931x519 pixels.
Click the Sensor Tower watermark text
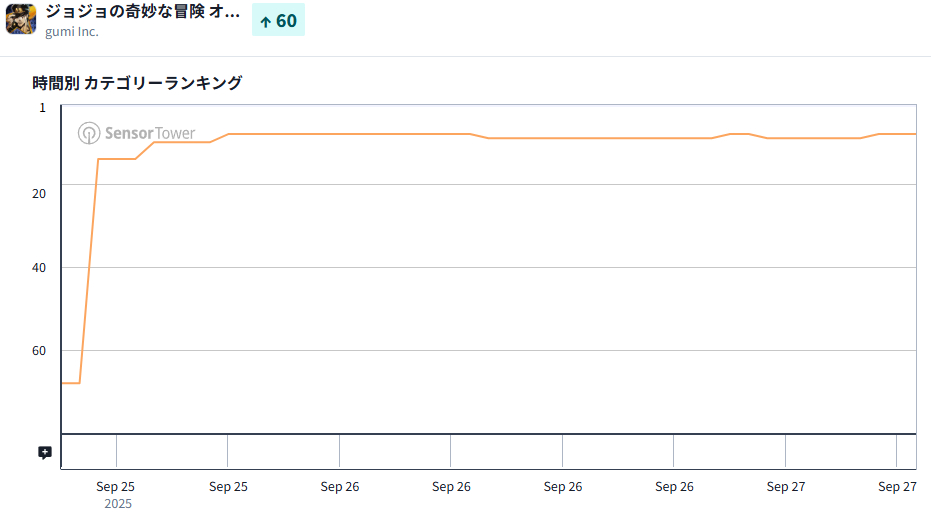coord(150,133)
